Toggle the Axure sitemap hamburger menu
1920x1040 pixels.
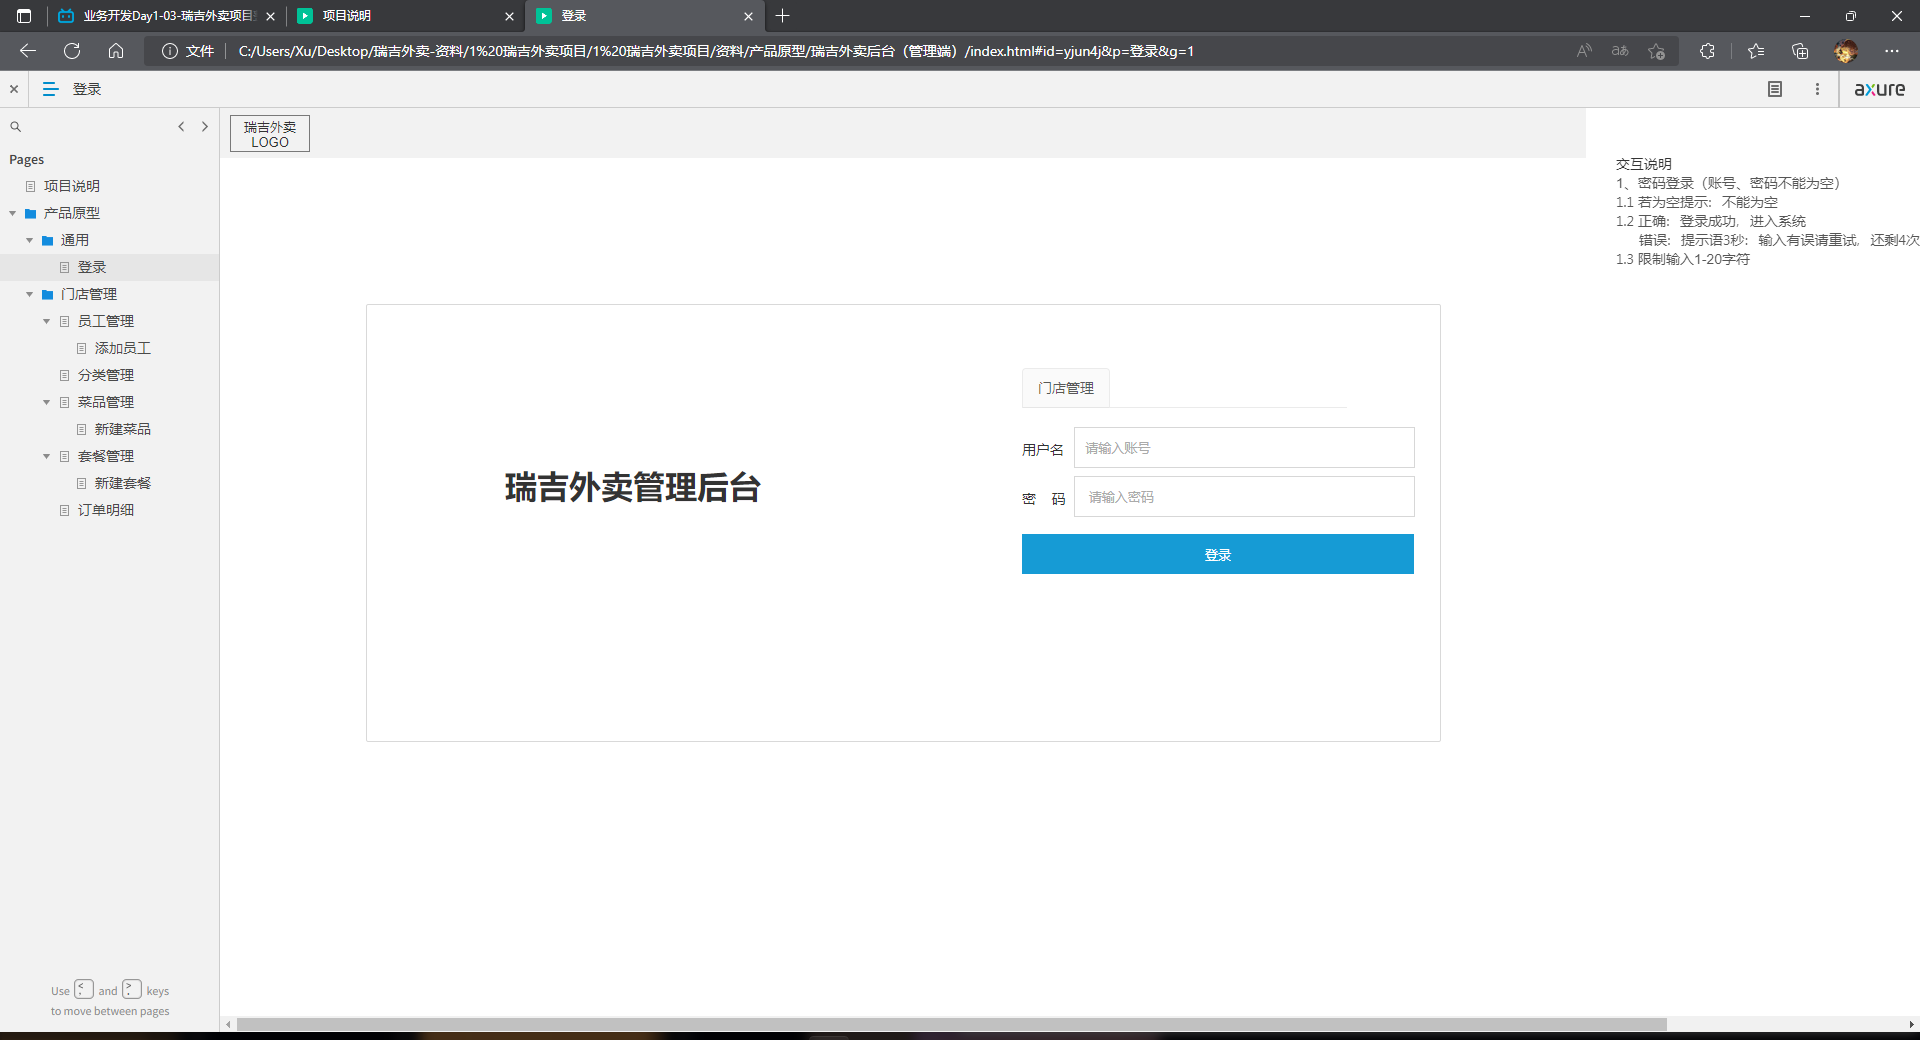click(50, 89)
